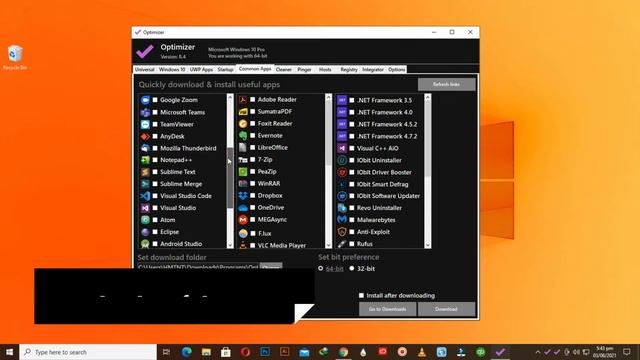The height and width of the screenshot is (360, 640).
Task: Open the Options tab
Action: click(396, 69)
